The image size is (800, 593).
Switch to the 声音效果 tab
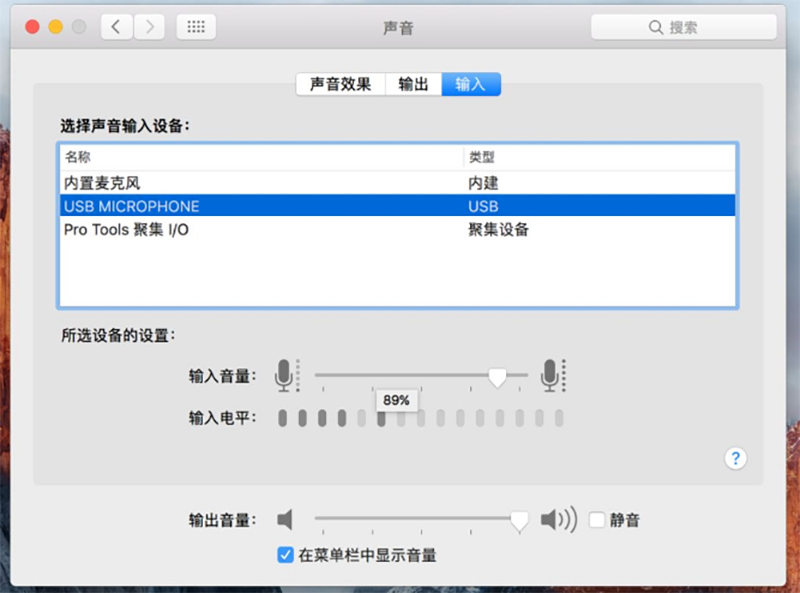click(340, 84)
